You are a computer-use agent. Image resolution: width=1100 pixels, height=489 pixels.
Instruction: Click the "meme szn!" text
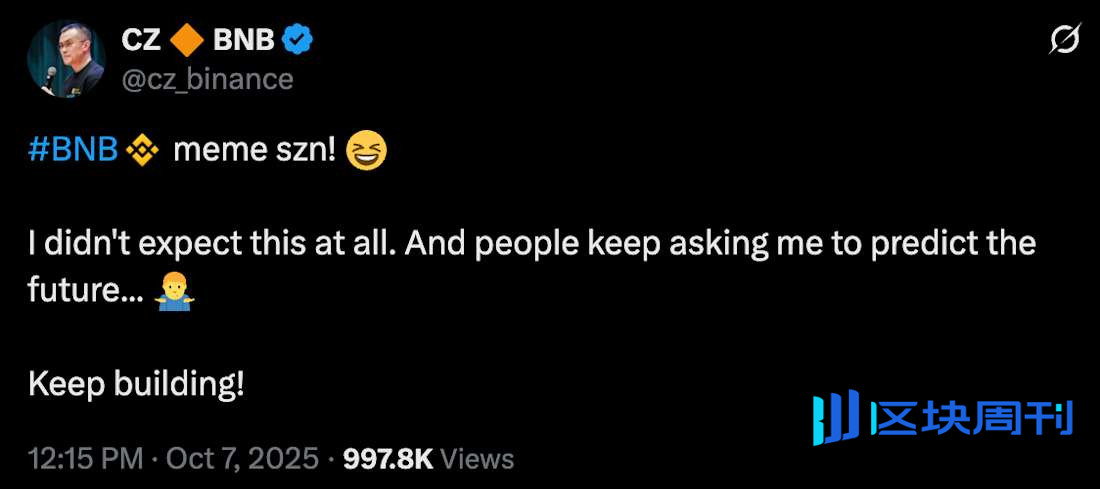(x=253, y=151)
